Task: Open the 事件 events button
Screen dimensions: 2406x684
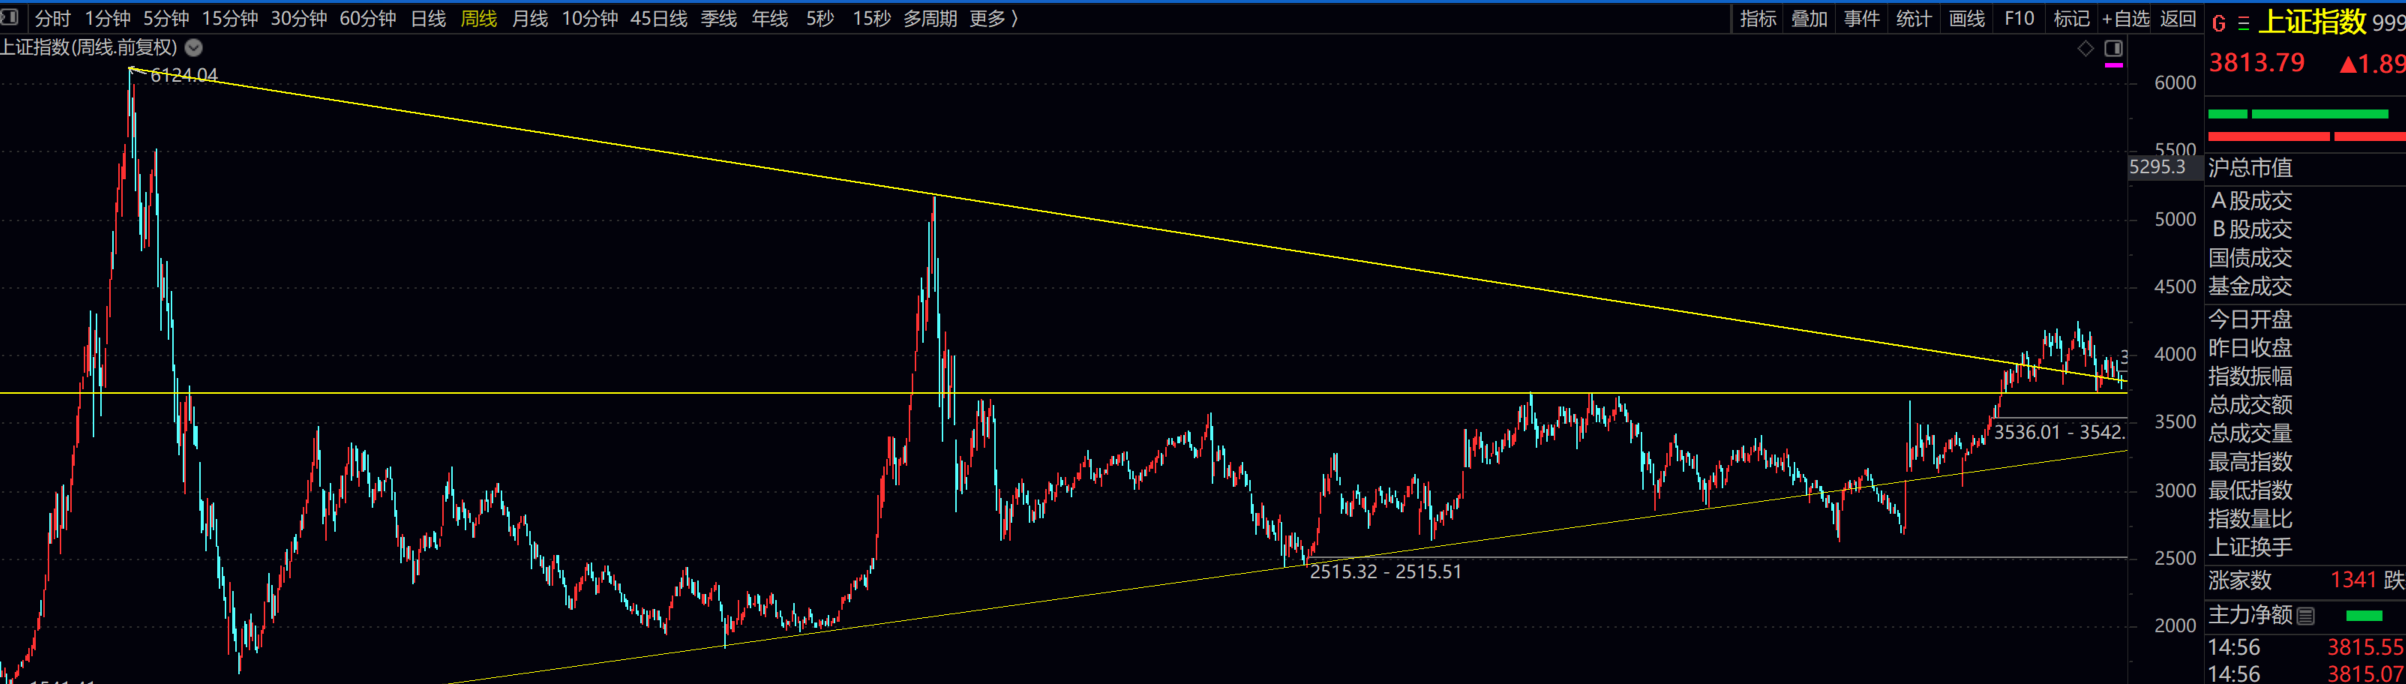Action: (1862, 18)
